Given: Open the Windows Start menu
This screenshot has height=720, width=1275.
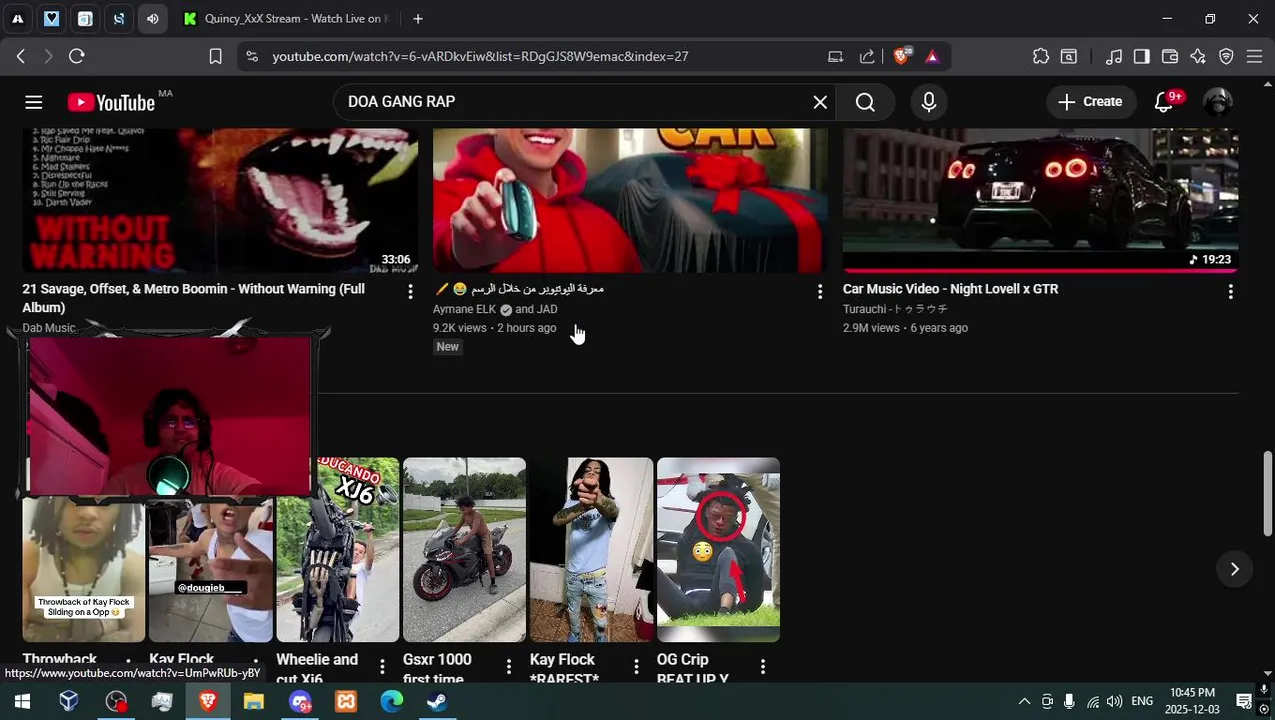Looking at the screenshot, I should point(22,702).
